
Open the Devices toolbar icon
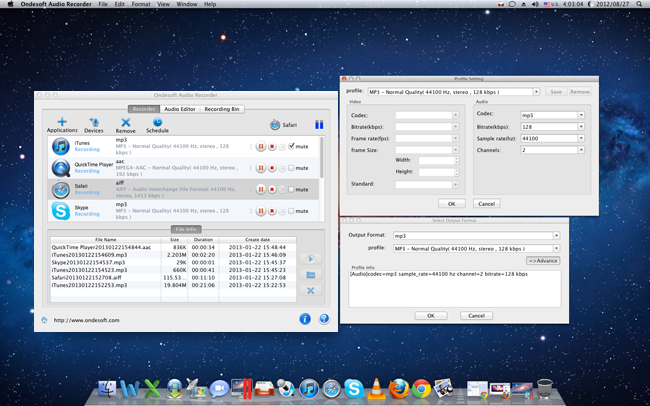[93, 122]
